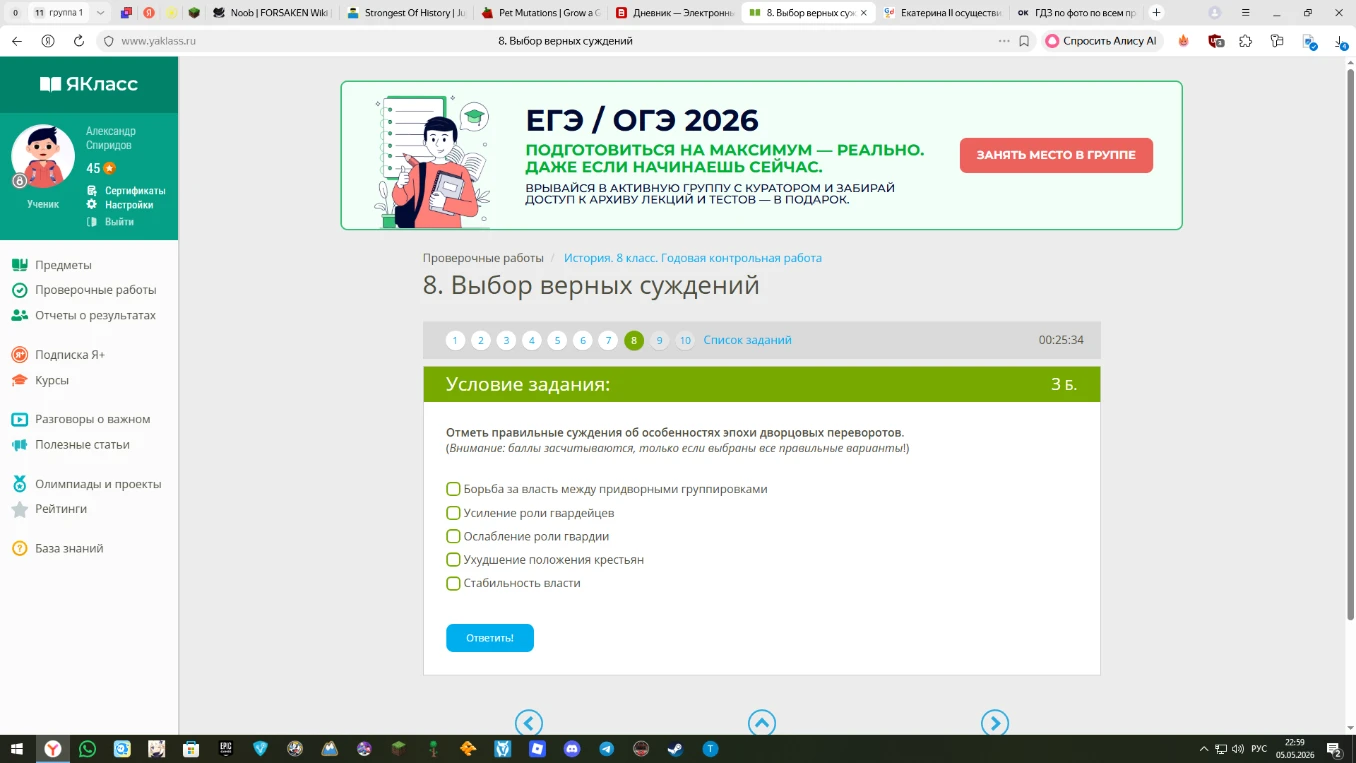Open a new browser tab with plus
The width and height of the screenshot is (1356, 763).
pos(1157,13)
